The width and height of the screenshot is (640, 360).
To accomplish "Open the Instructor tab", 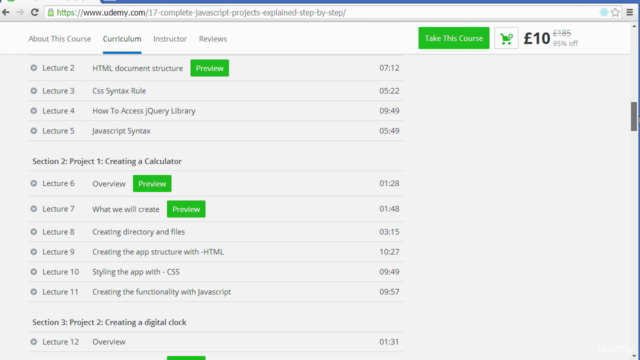I will click(x=170, y=39).
